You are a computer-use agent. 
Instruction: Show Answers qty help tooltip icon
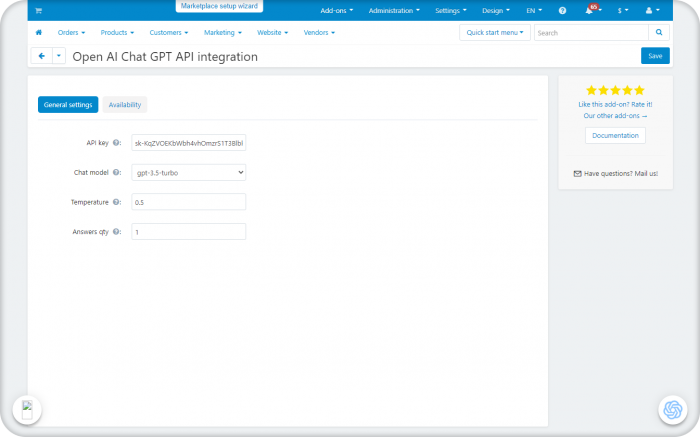[x=116, y=232]
